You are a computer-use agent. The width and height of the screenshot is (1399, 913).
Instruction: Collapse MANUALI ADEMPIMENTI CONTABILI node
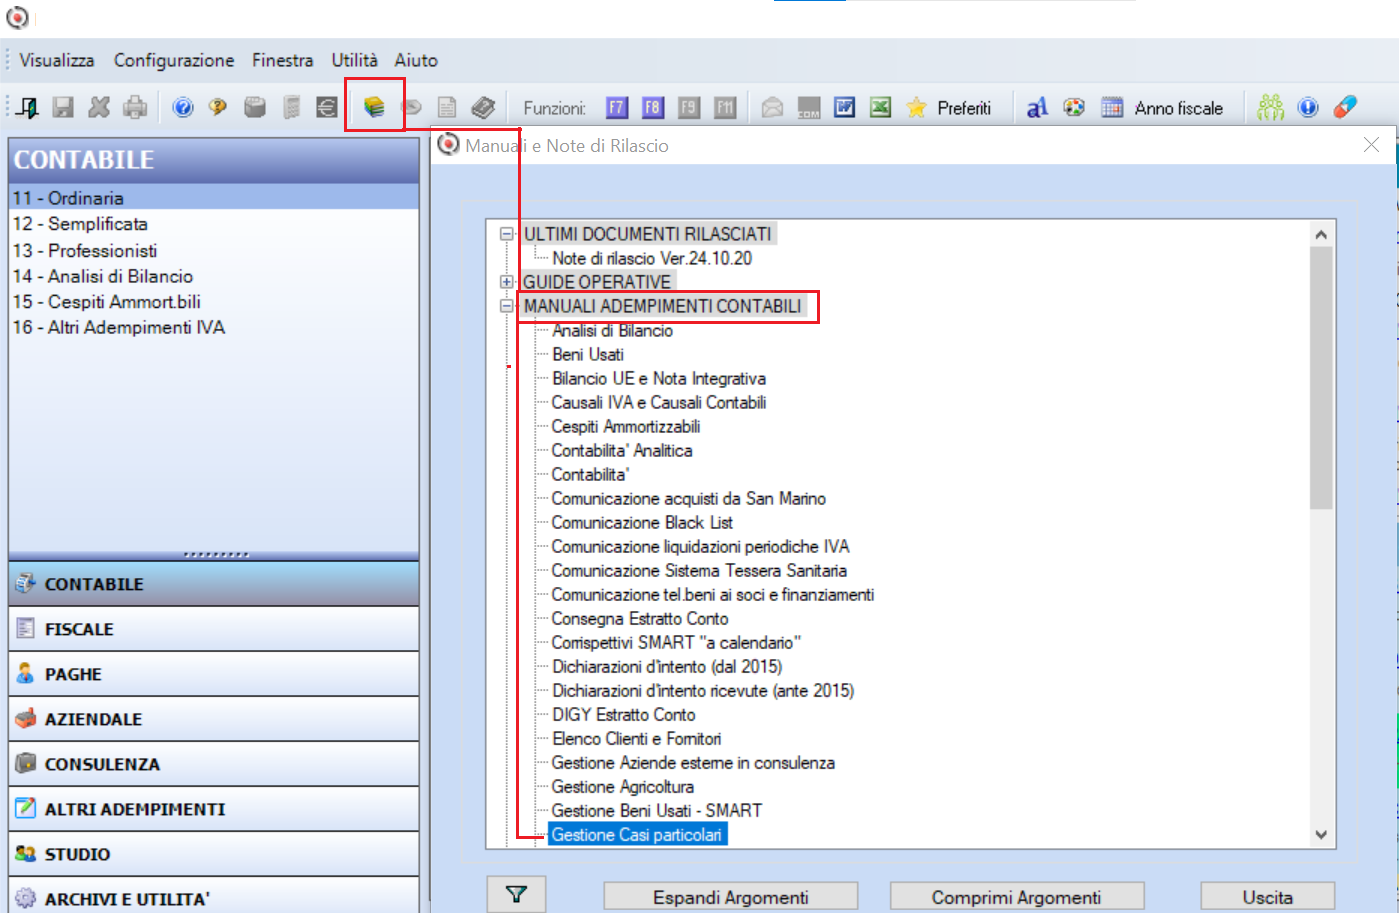pyautogui.click(x=507, y=306)
